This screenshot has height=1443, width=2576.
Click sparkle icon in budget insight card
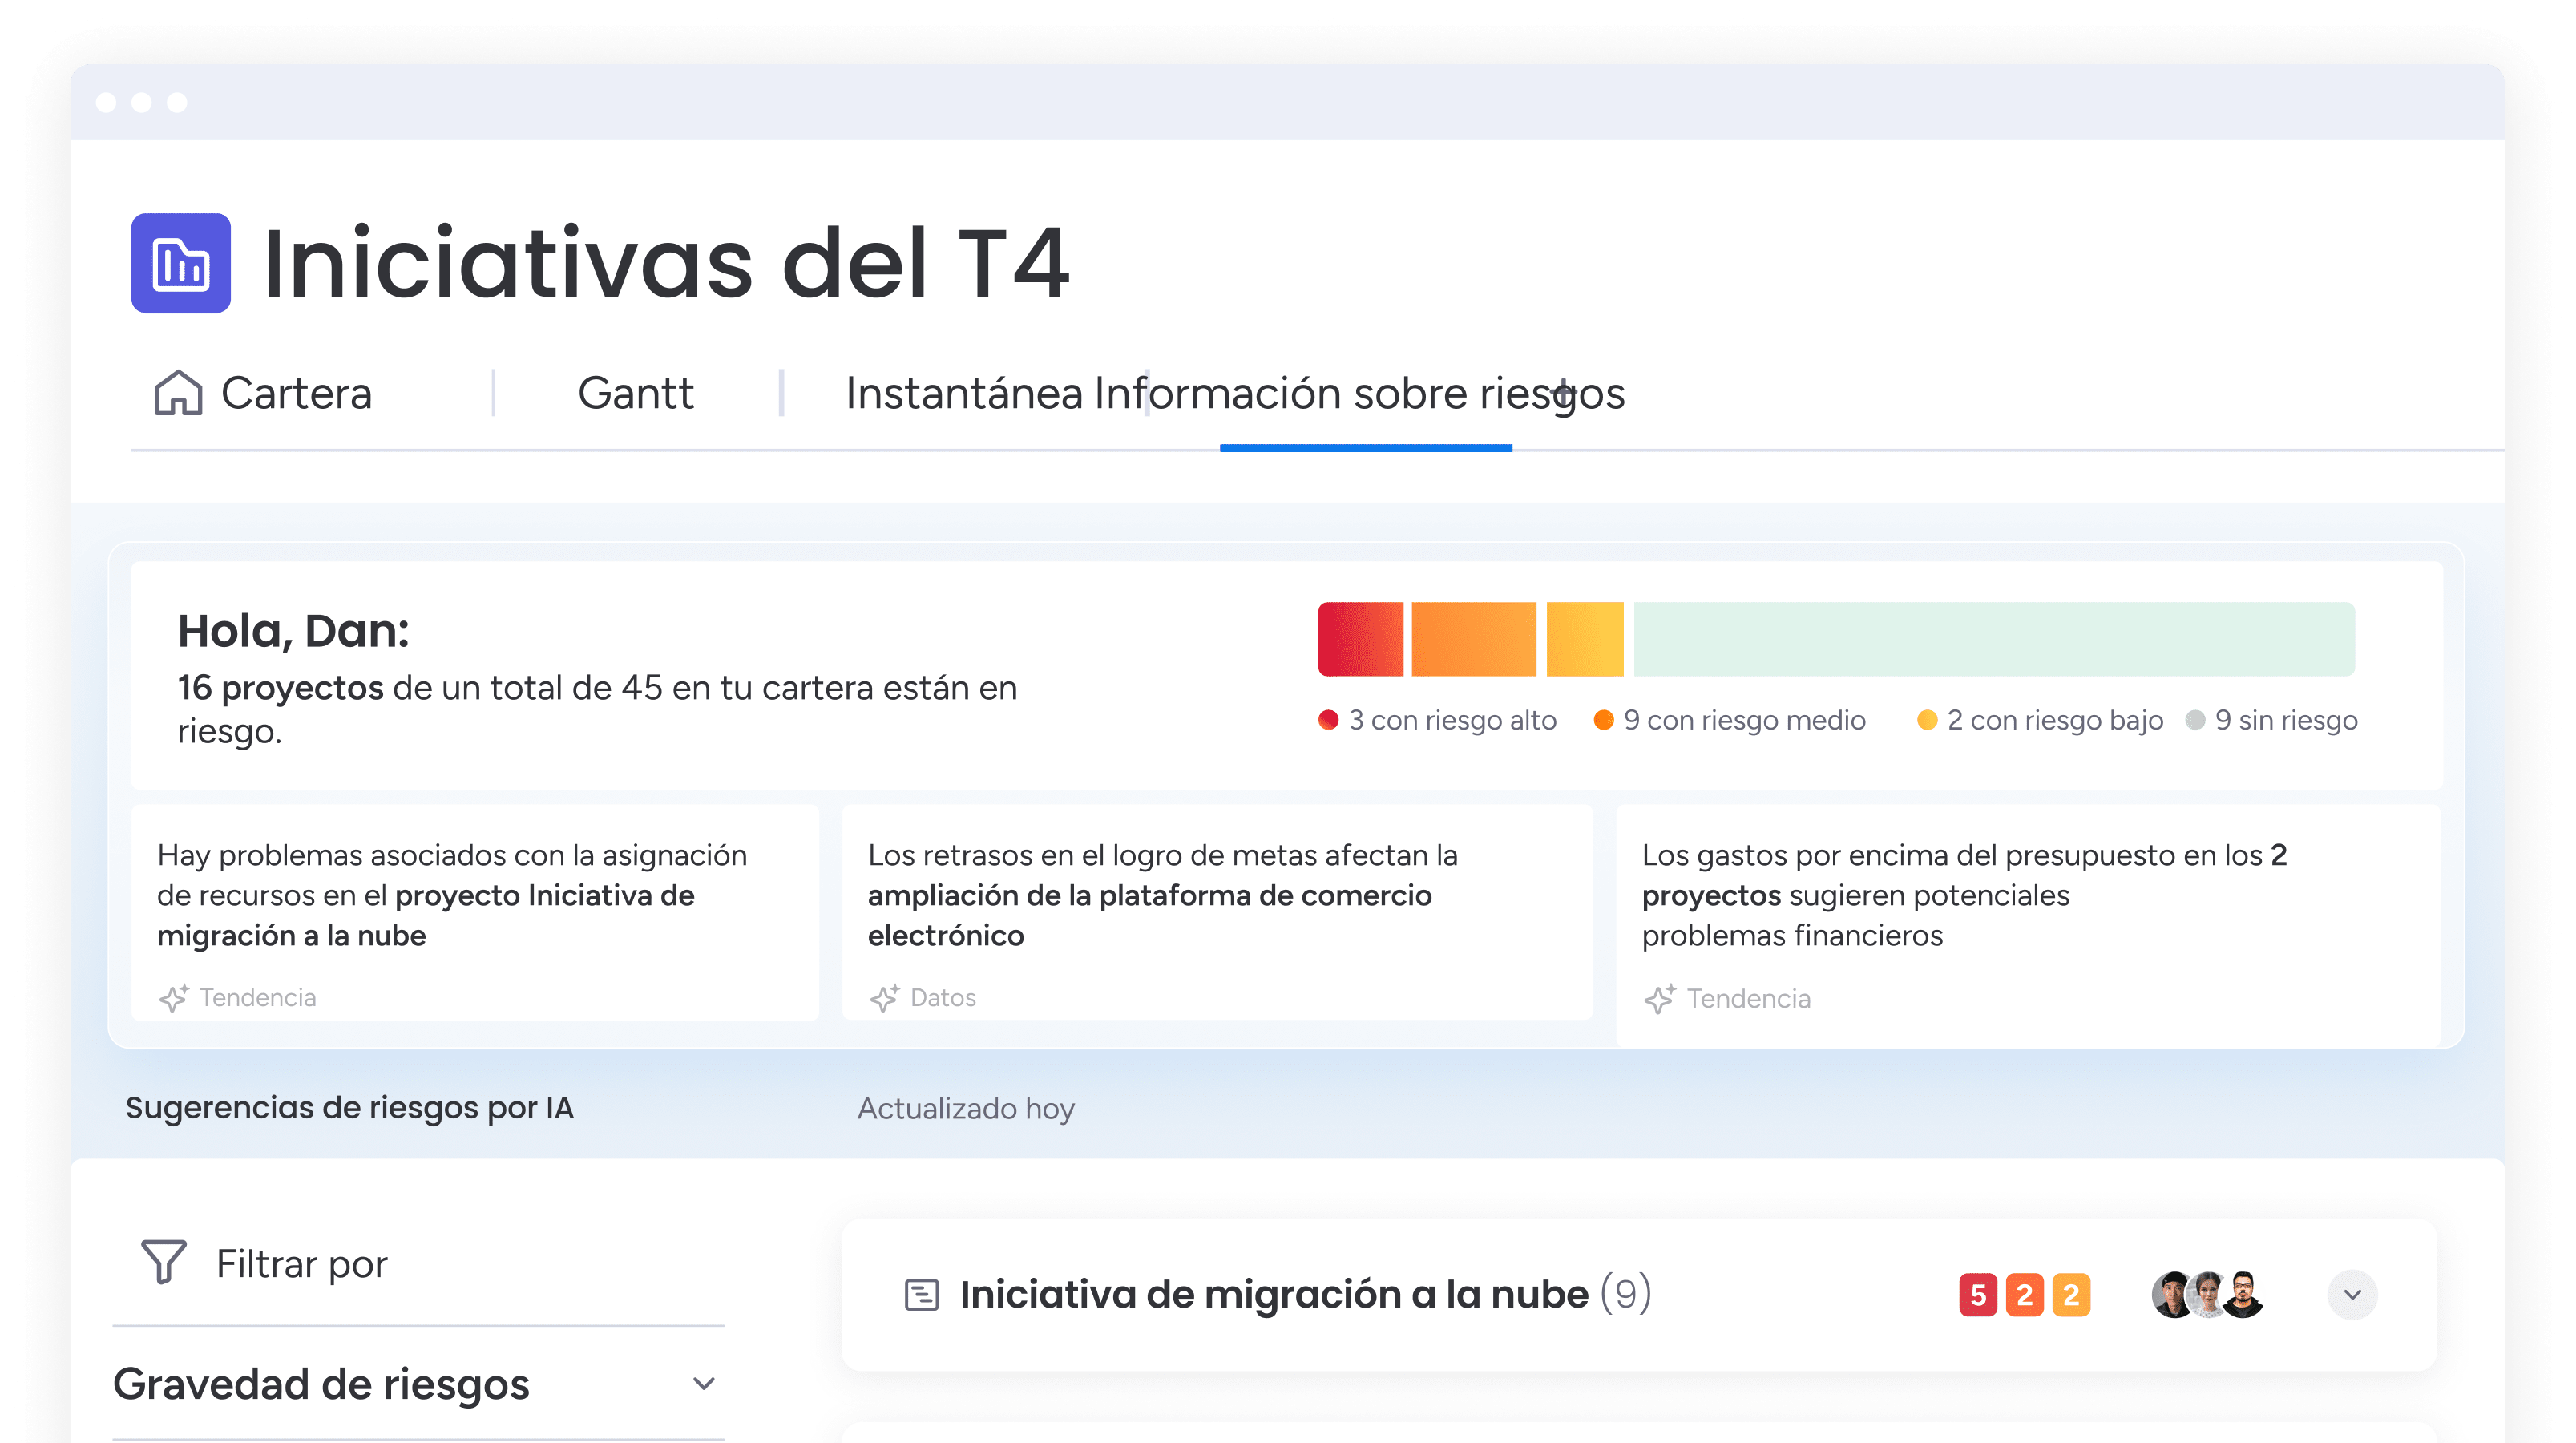(1660, 999)
